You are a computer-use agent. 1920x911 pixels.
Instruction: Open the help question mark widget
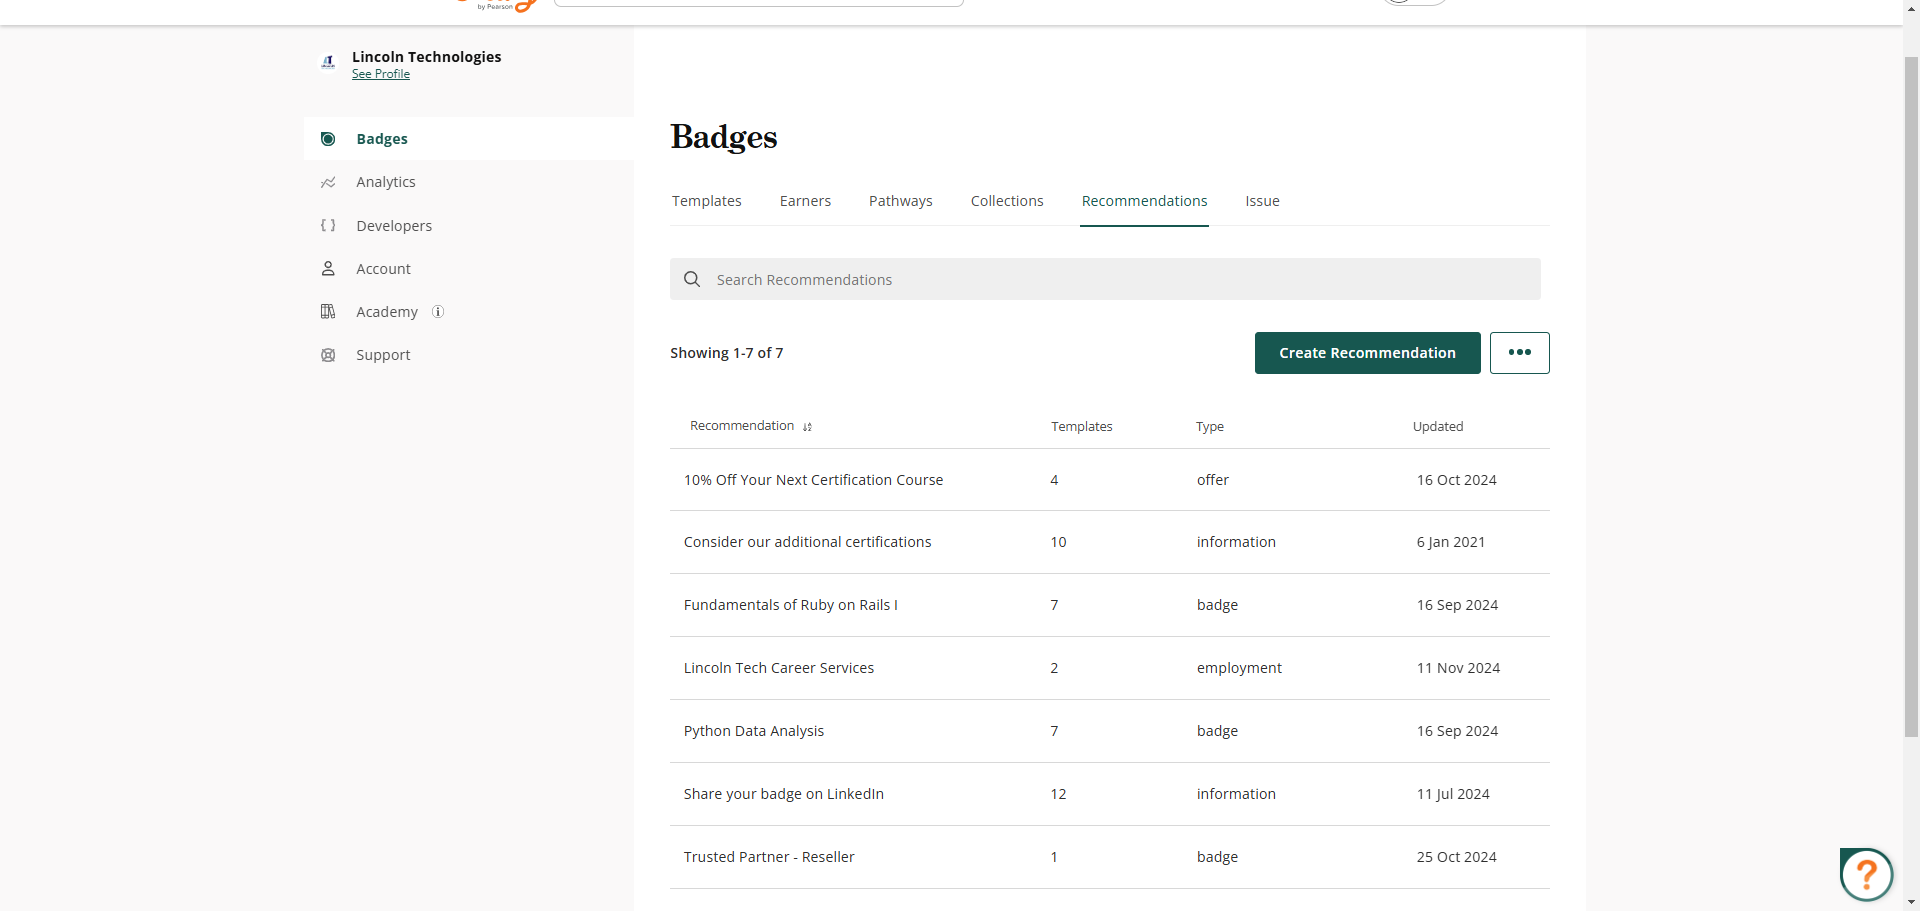[1866, 875]
